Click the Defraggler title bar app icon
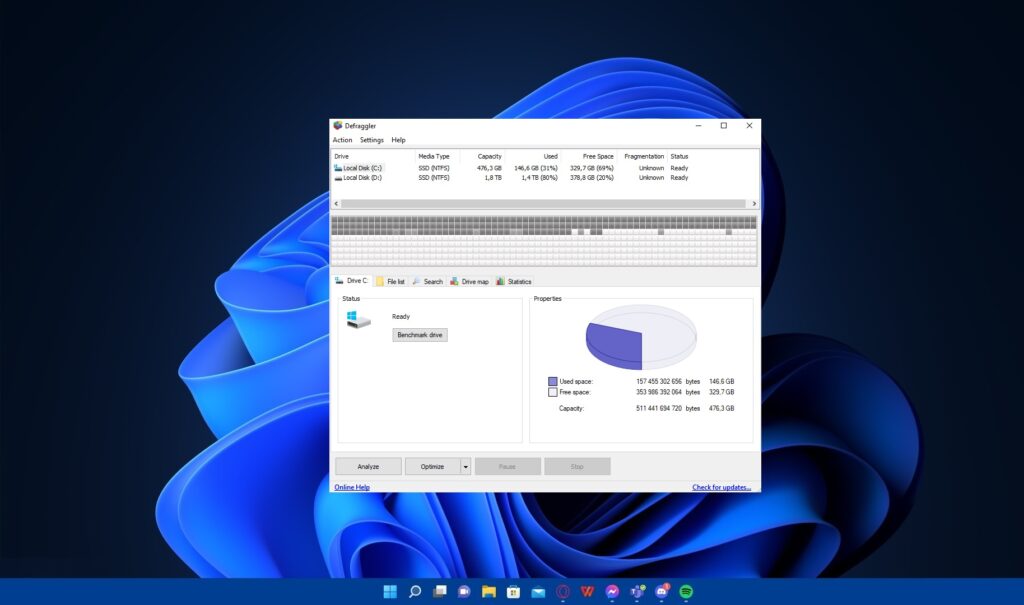The height and width of the screenshot is (605, 1024). 338,125
